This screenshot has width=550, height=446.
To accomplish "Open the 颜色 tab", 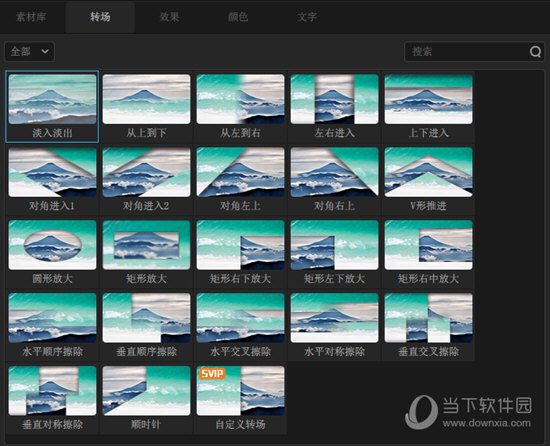I will tap(238, 16).
